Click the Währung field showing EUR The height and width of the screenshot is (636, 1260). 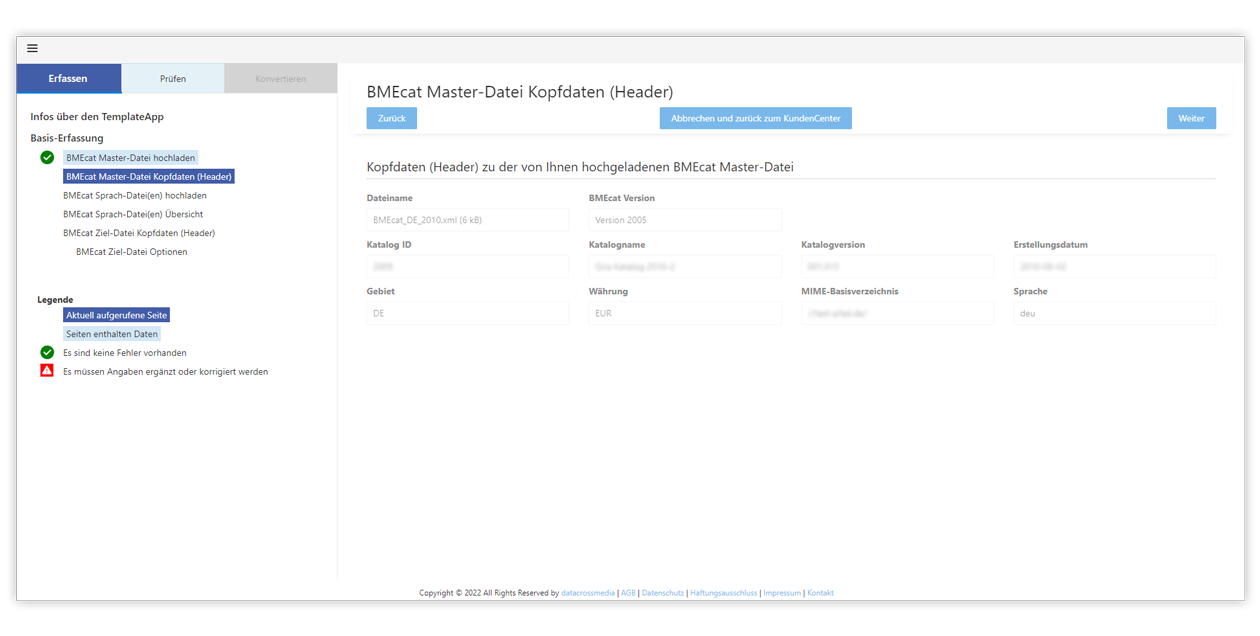click(x=685, y=313)
